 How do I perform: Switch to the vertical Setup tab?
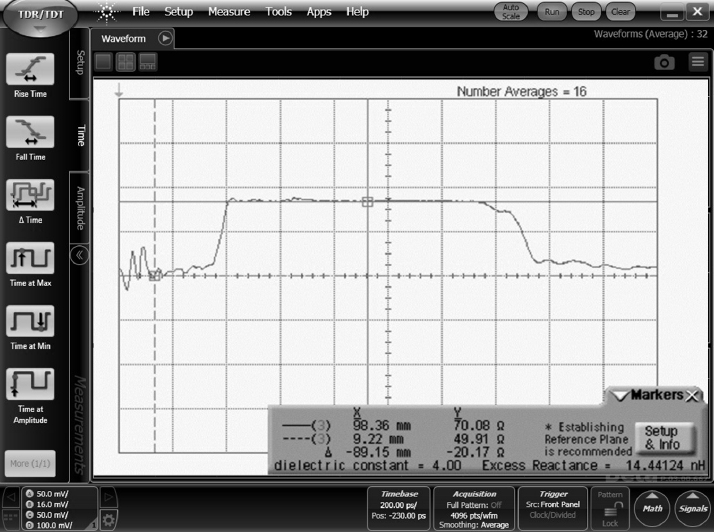[80, 63]
